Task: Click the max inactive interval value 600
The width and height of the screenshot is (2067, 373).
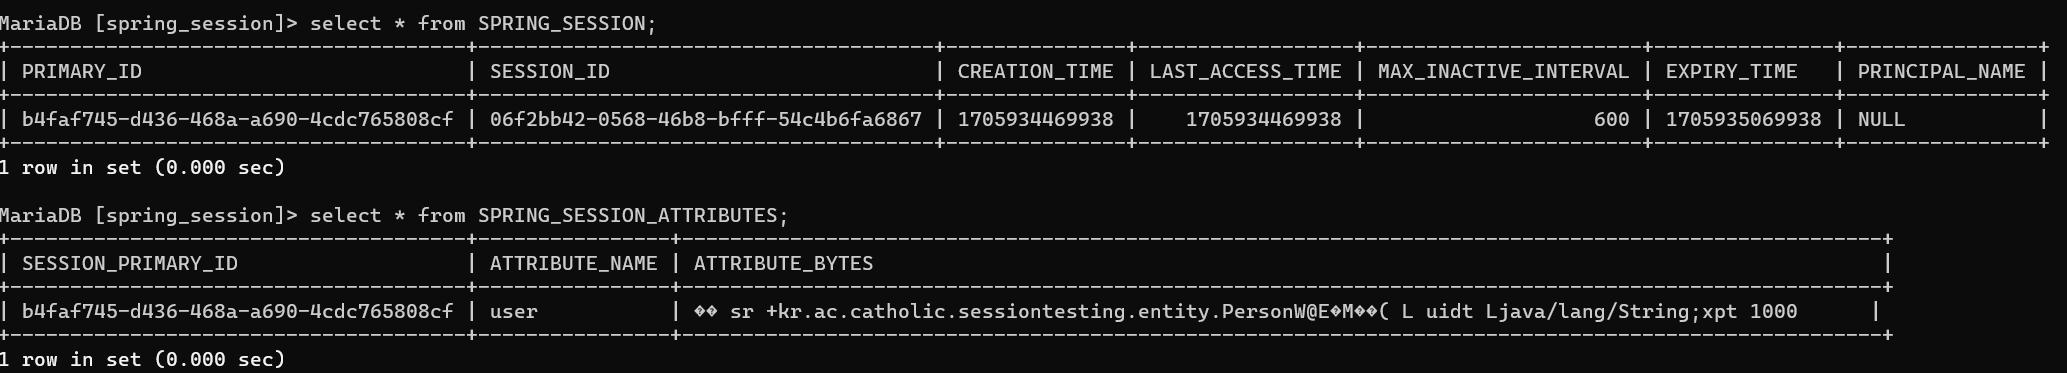Action: (1611, 119)
